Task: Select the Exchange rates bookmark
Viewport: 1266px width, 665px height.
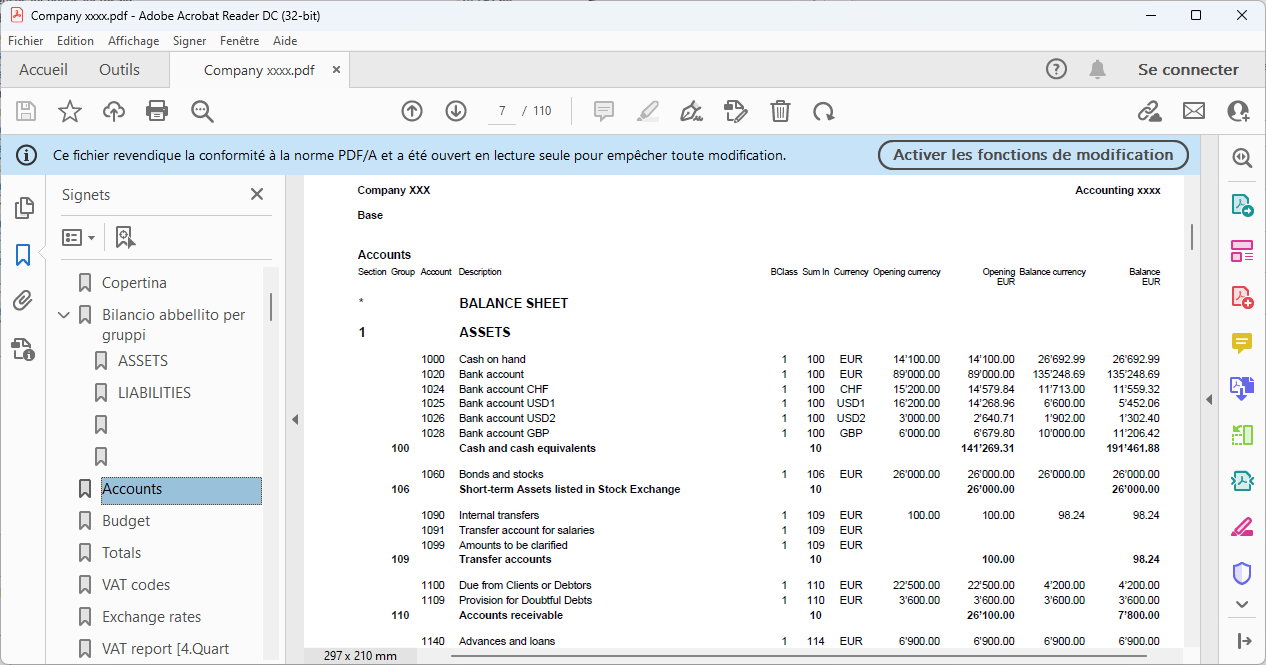Action: (x=151, y=617)
